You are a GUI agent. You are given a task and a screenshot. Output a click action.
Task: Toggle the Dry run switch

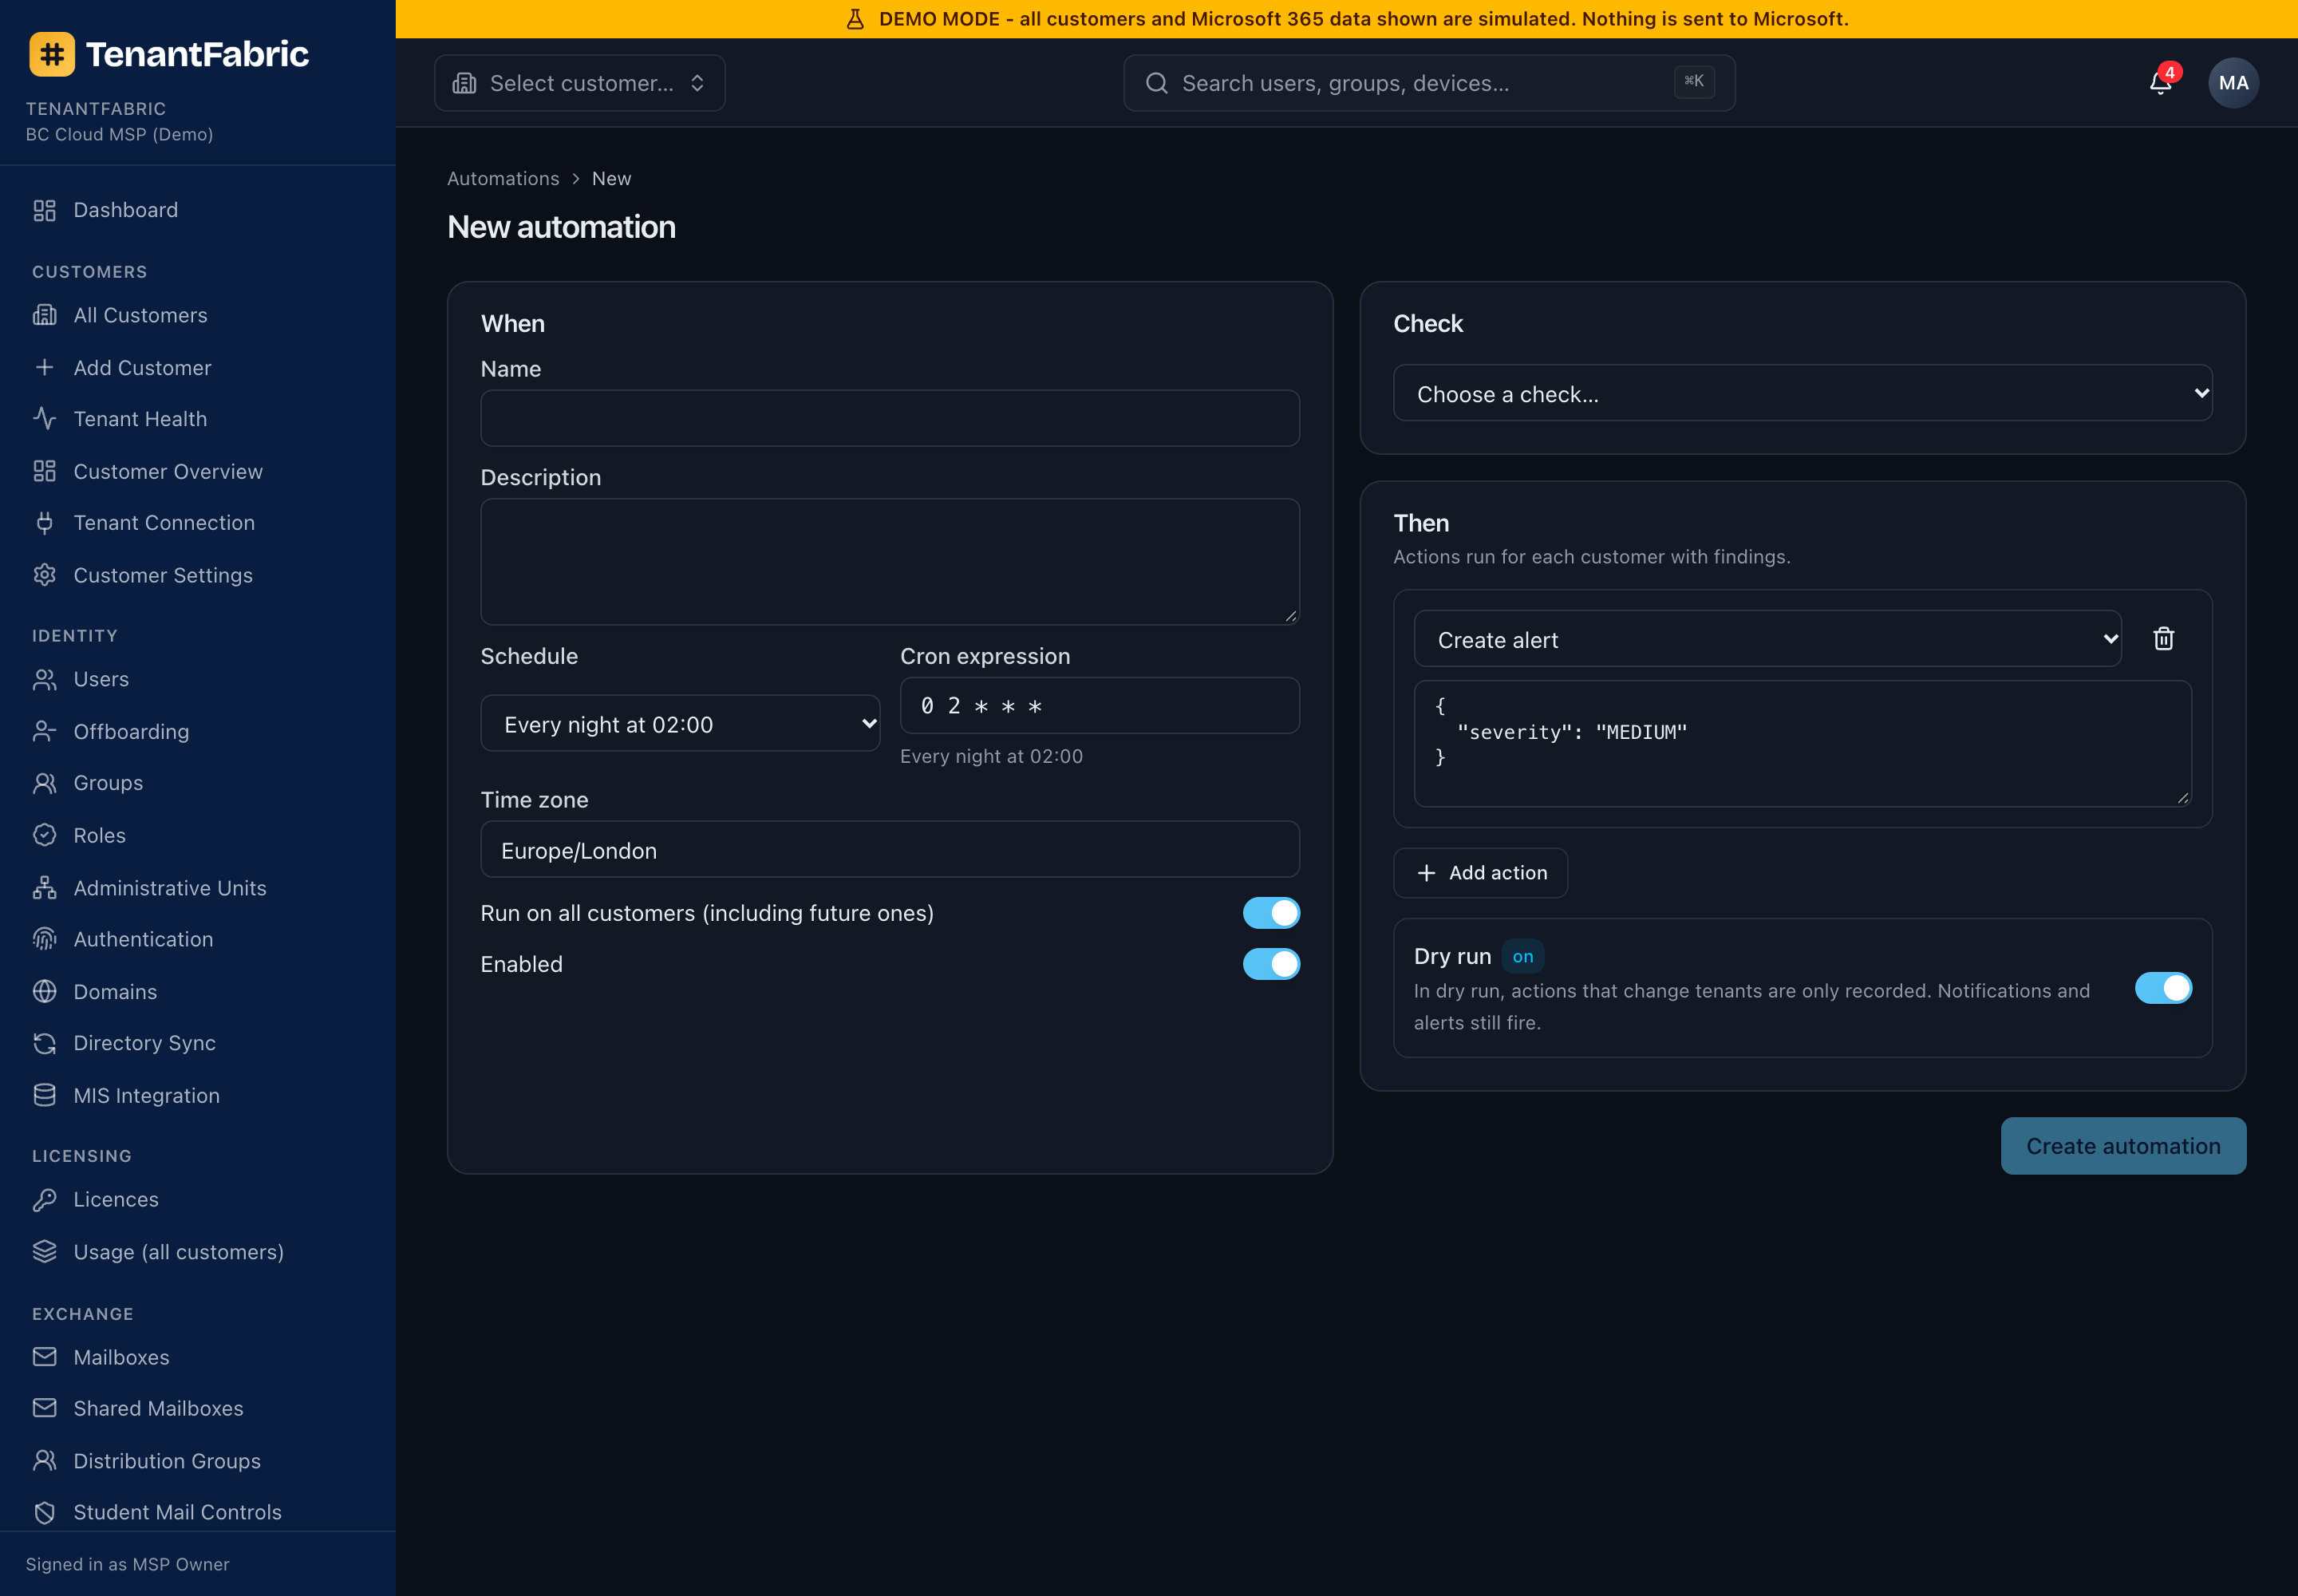click(x=2163, y=988)
